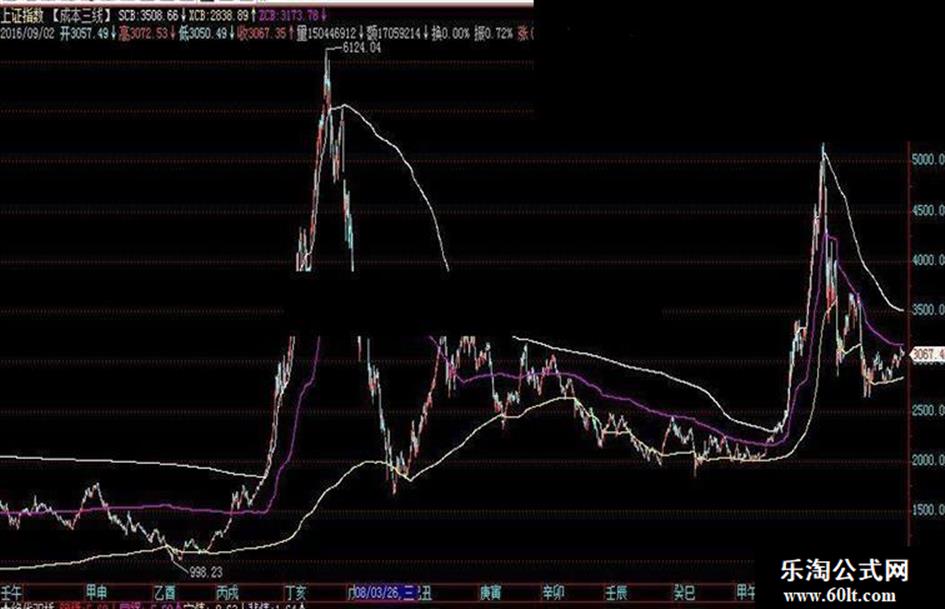Click the date 2016/09/02 in info bar
Screen dimensions: 945x609
pyautogui.click(x=27, y=34)
